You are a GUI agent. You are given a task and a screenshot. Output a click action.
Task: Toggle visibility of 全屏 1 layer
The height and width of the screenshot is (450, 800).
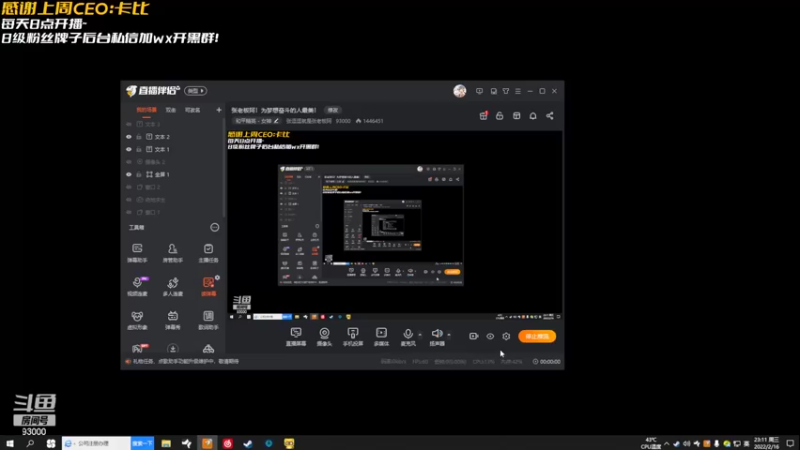point(129,174)
